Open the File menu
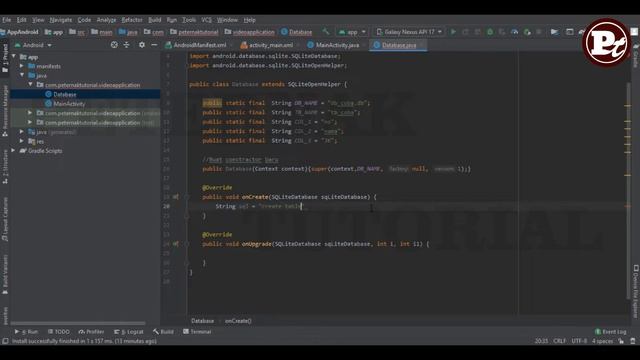640x360 pixels. 7,20
